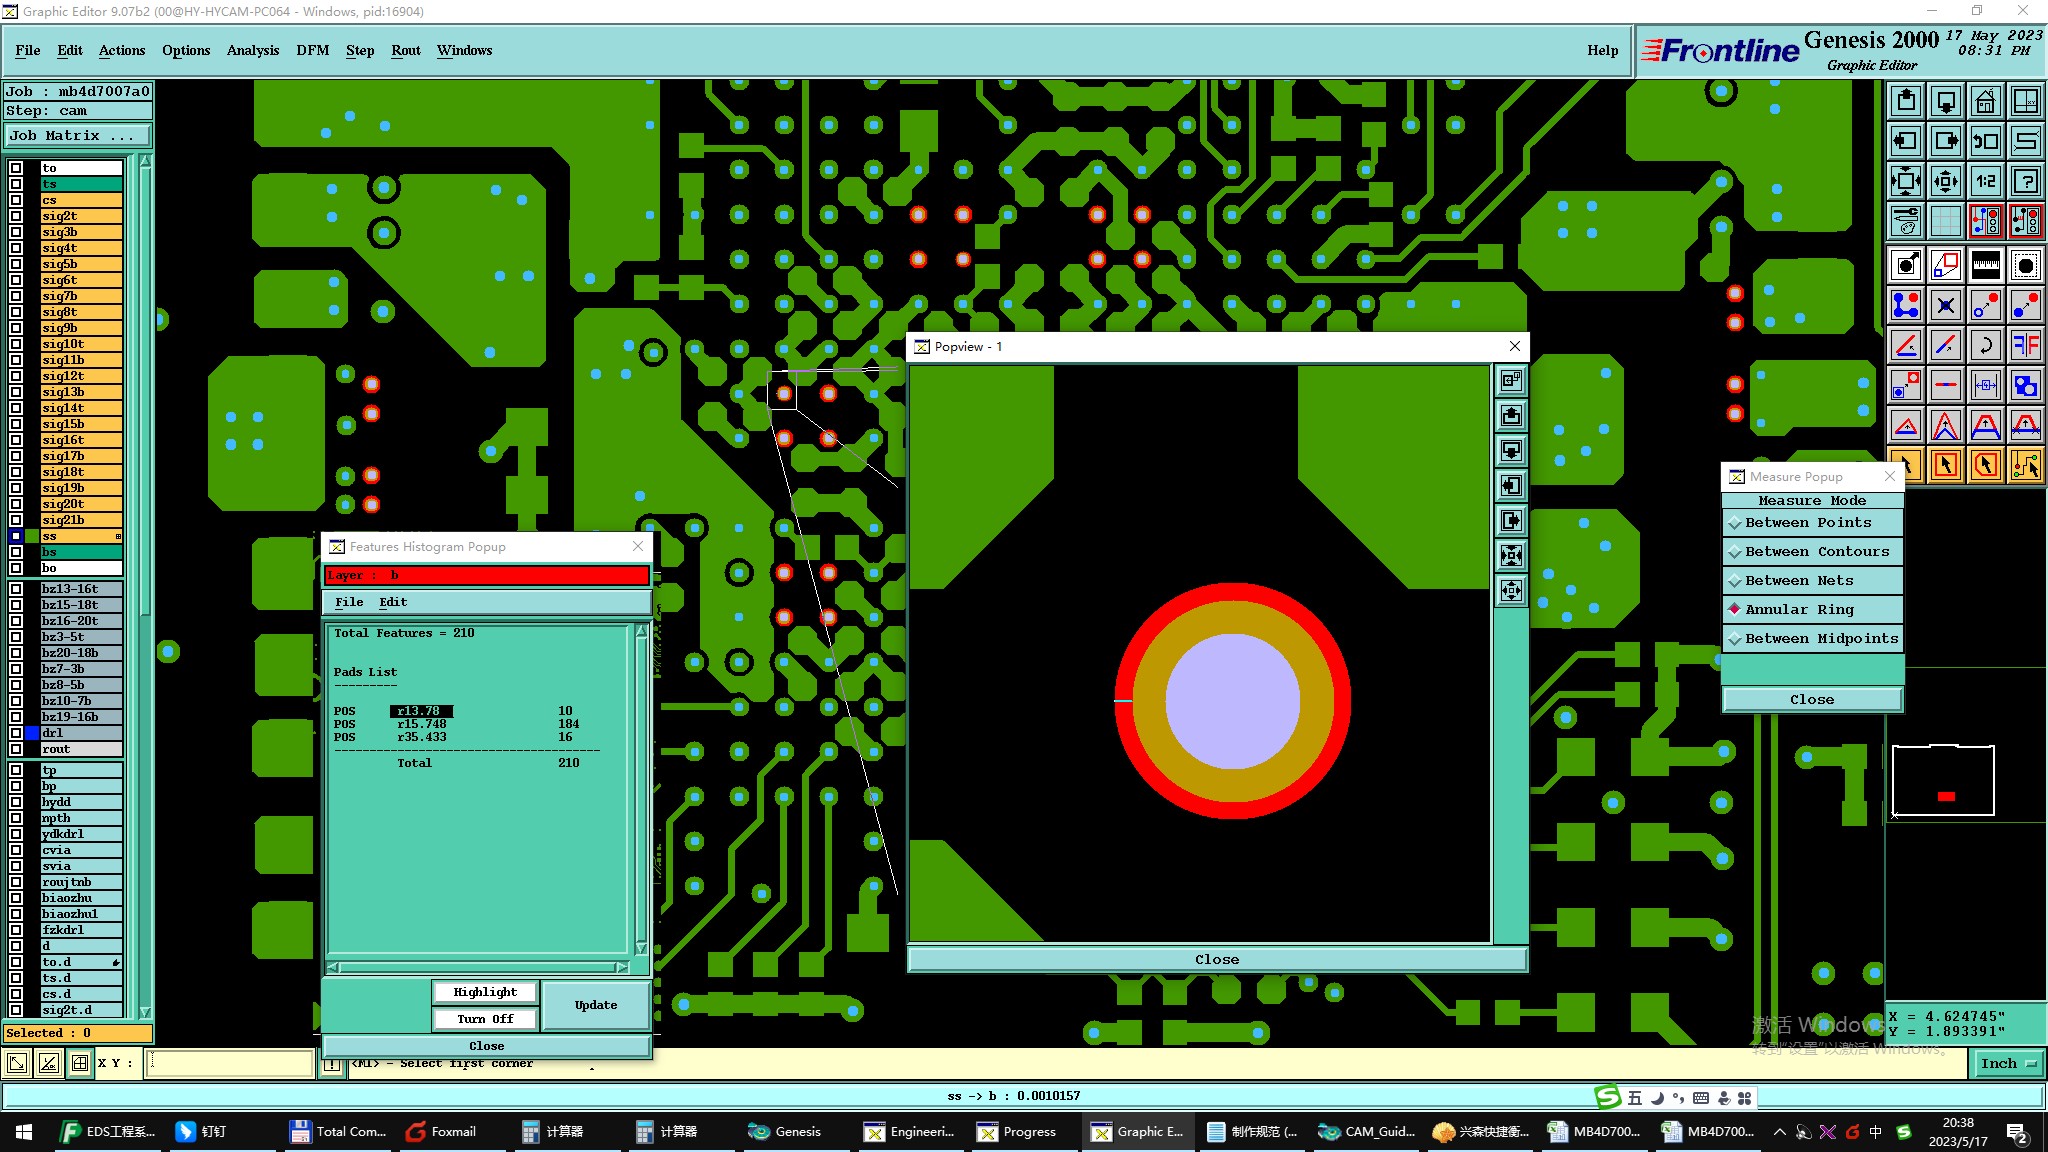Toggle the checkbox beside layer sig2t

(16, 216)
